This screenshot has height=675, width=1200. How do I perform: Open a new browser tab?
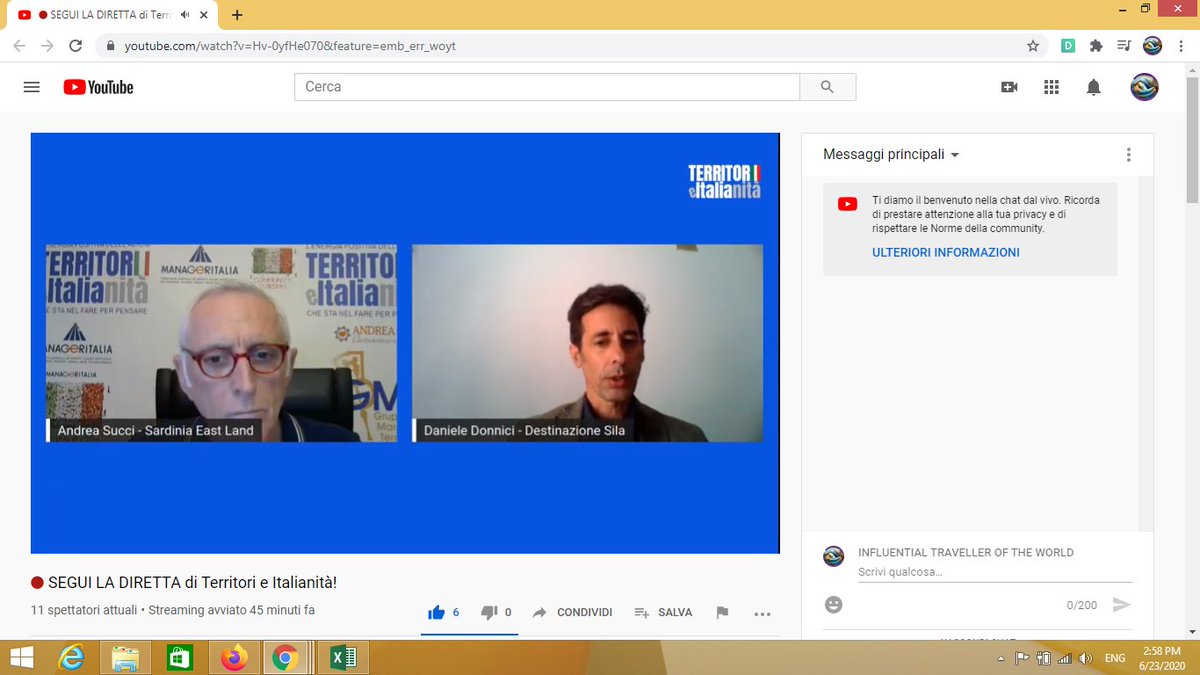[237, 15]
